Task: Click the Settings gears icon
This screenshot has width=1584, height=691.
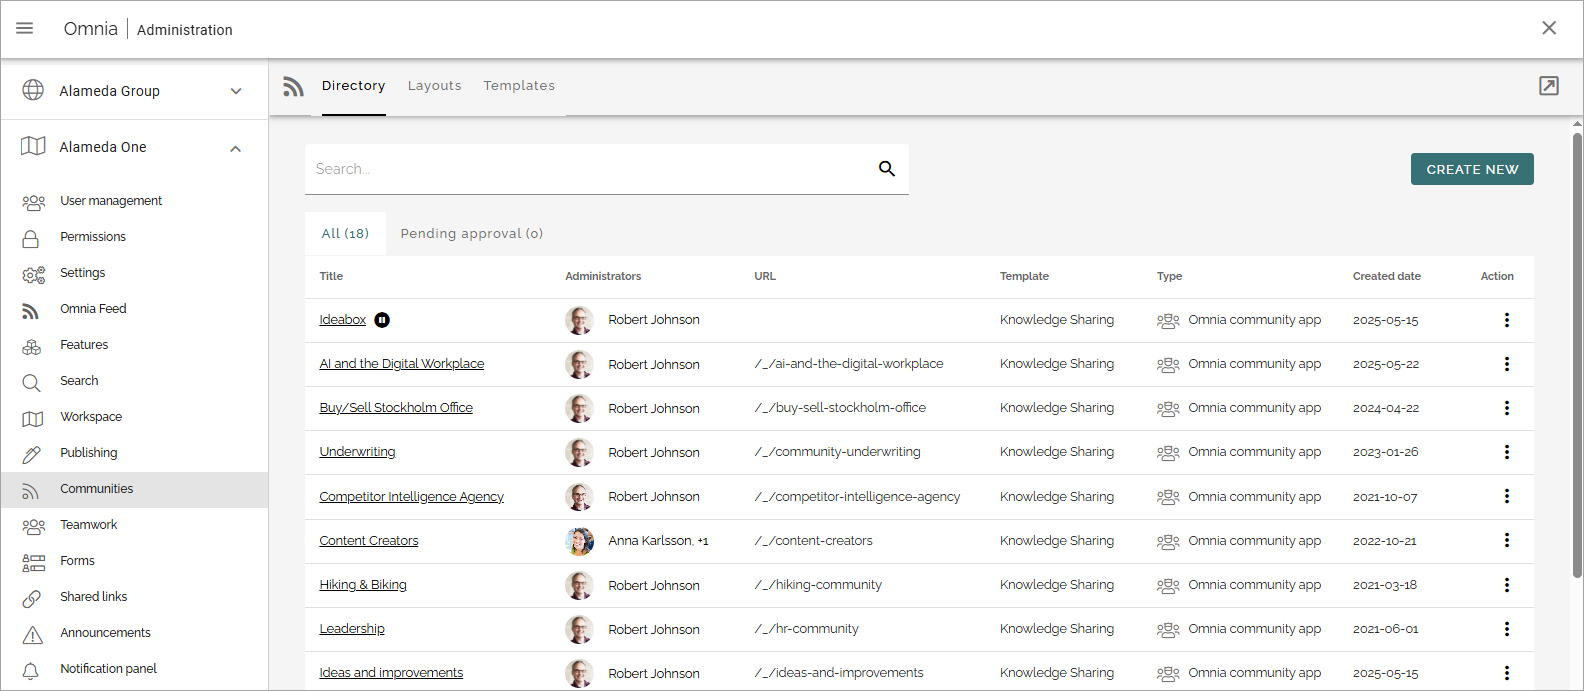Action: click(x=33, y=274)
